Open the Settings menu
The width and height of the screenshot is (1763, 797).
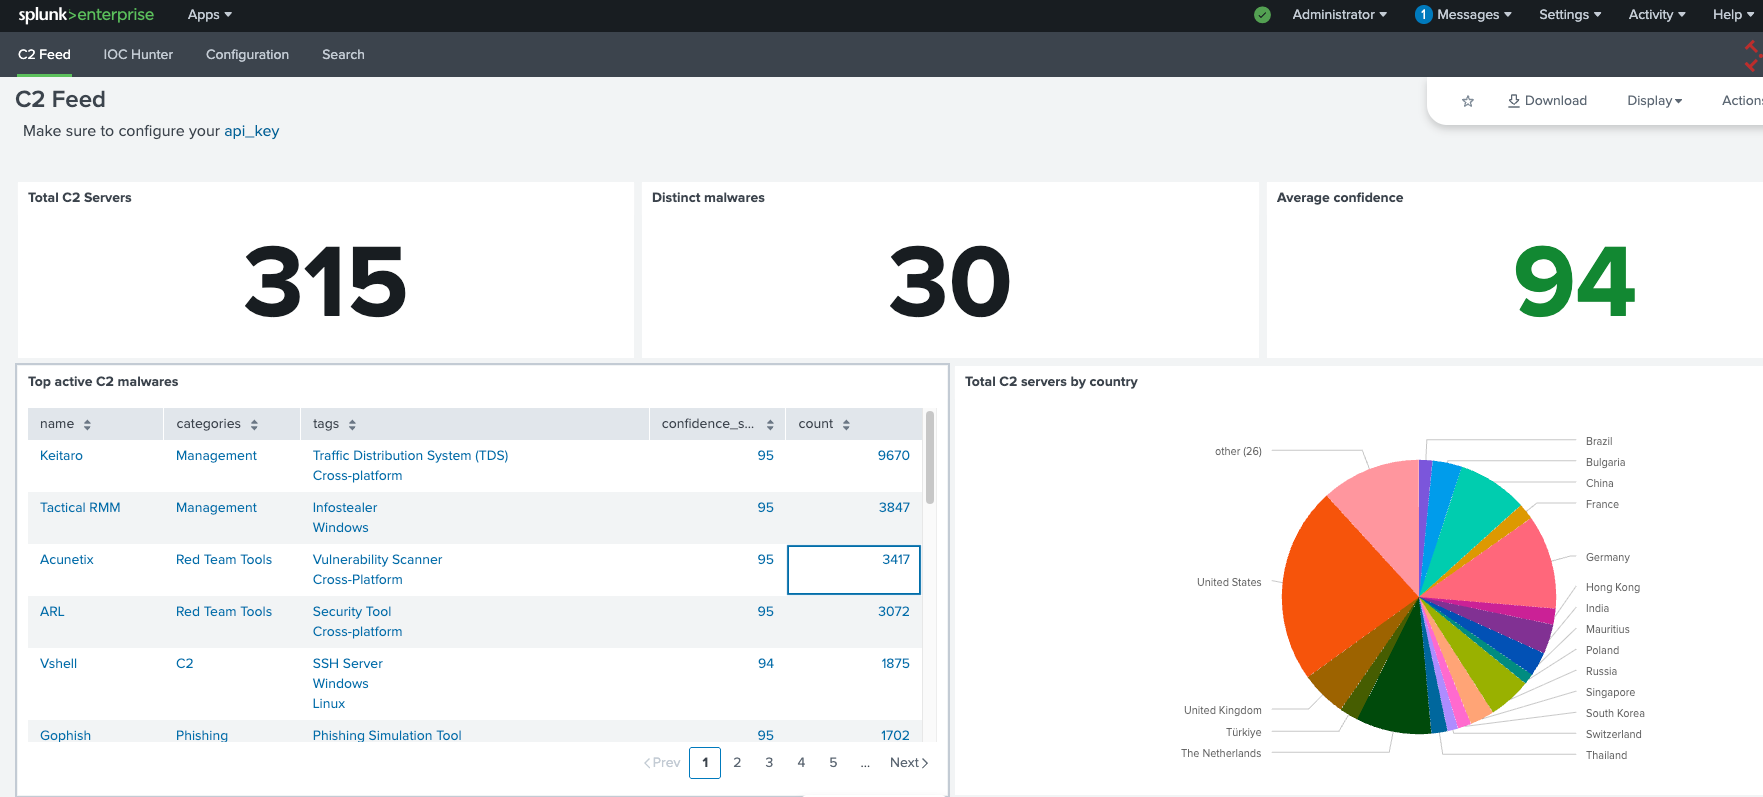coord(1570,15)
